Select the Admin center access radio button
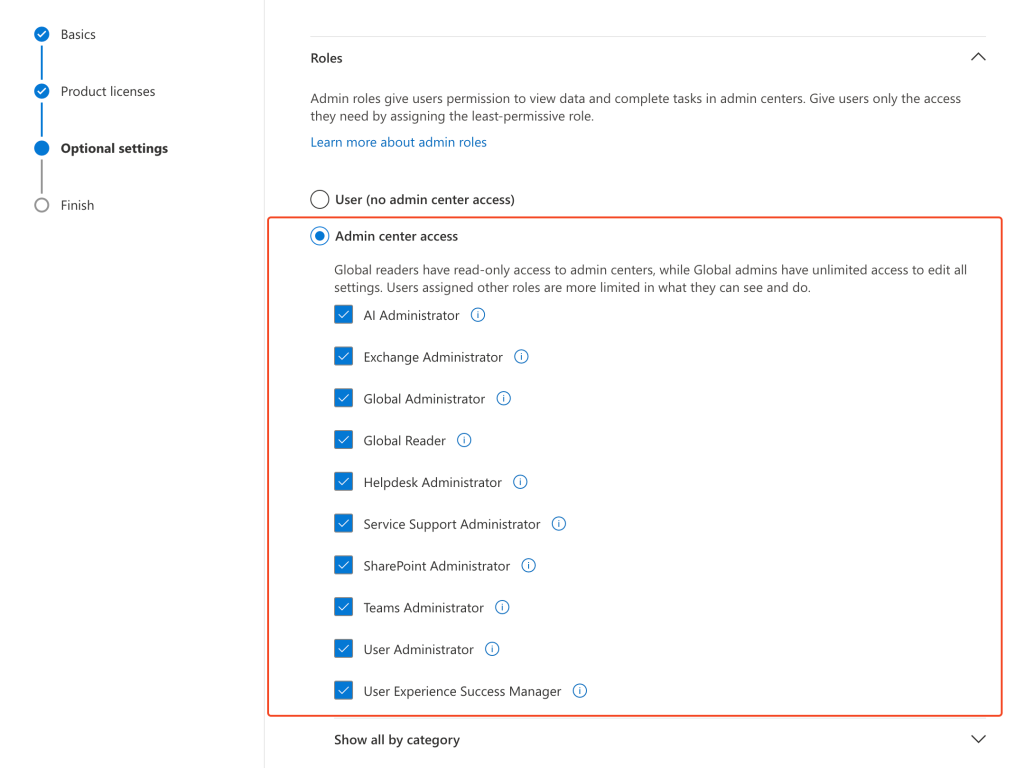 click(x=320, y=236)
